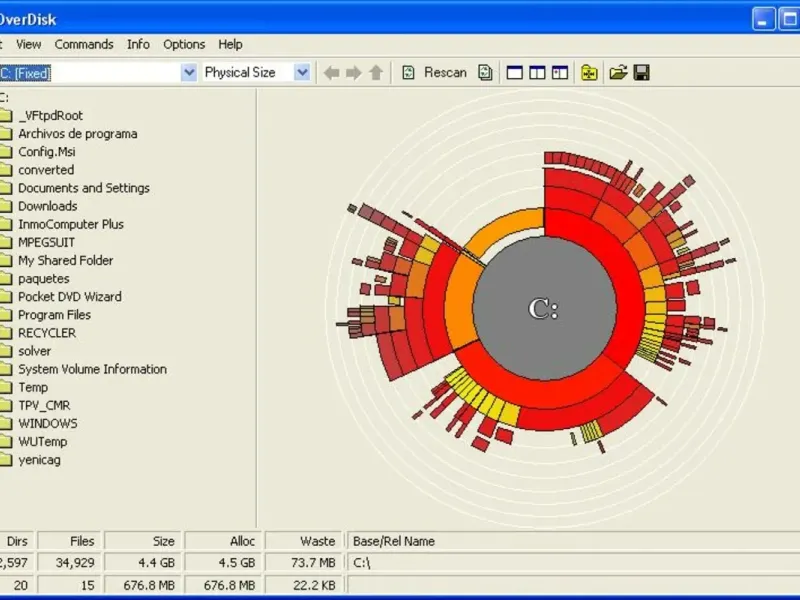The image size is (800, 600).
Task: Switch to the third pane layout icon
Action: coord(560,72)
